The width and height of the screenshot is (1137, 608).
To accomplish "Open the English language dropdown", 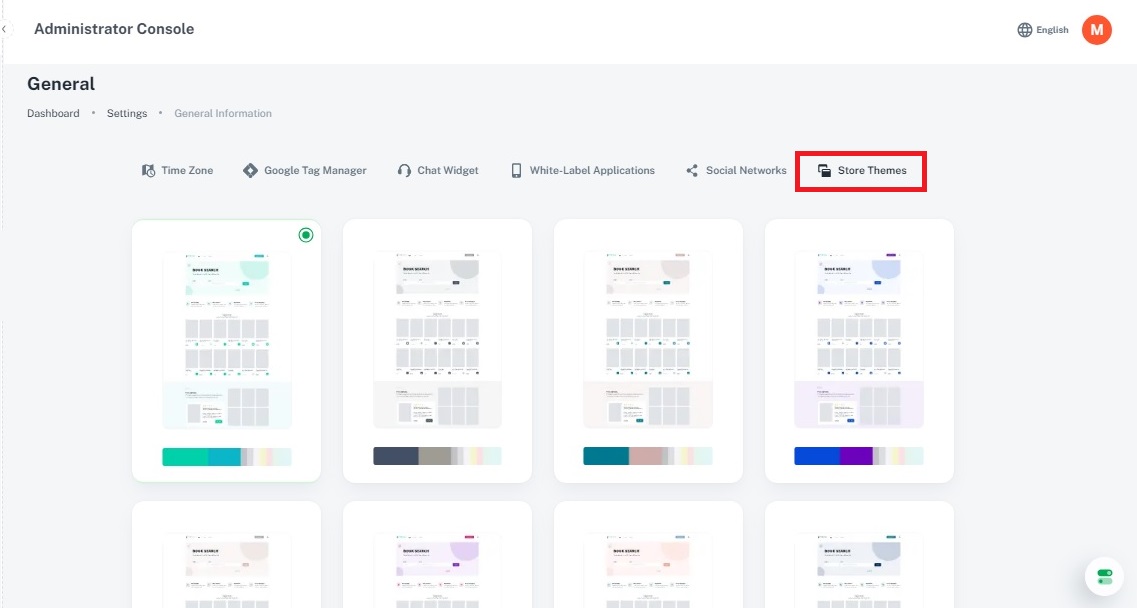I will pyautogui.click(x=1052, y=30).
